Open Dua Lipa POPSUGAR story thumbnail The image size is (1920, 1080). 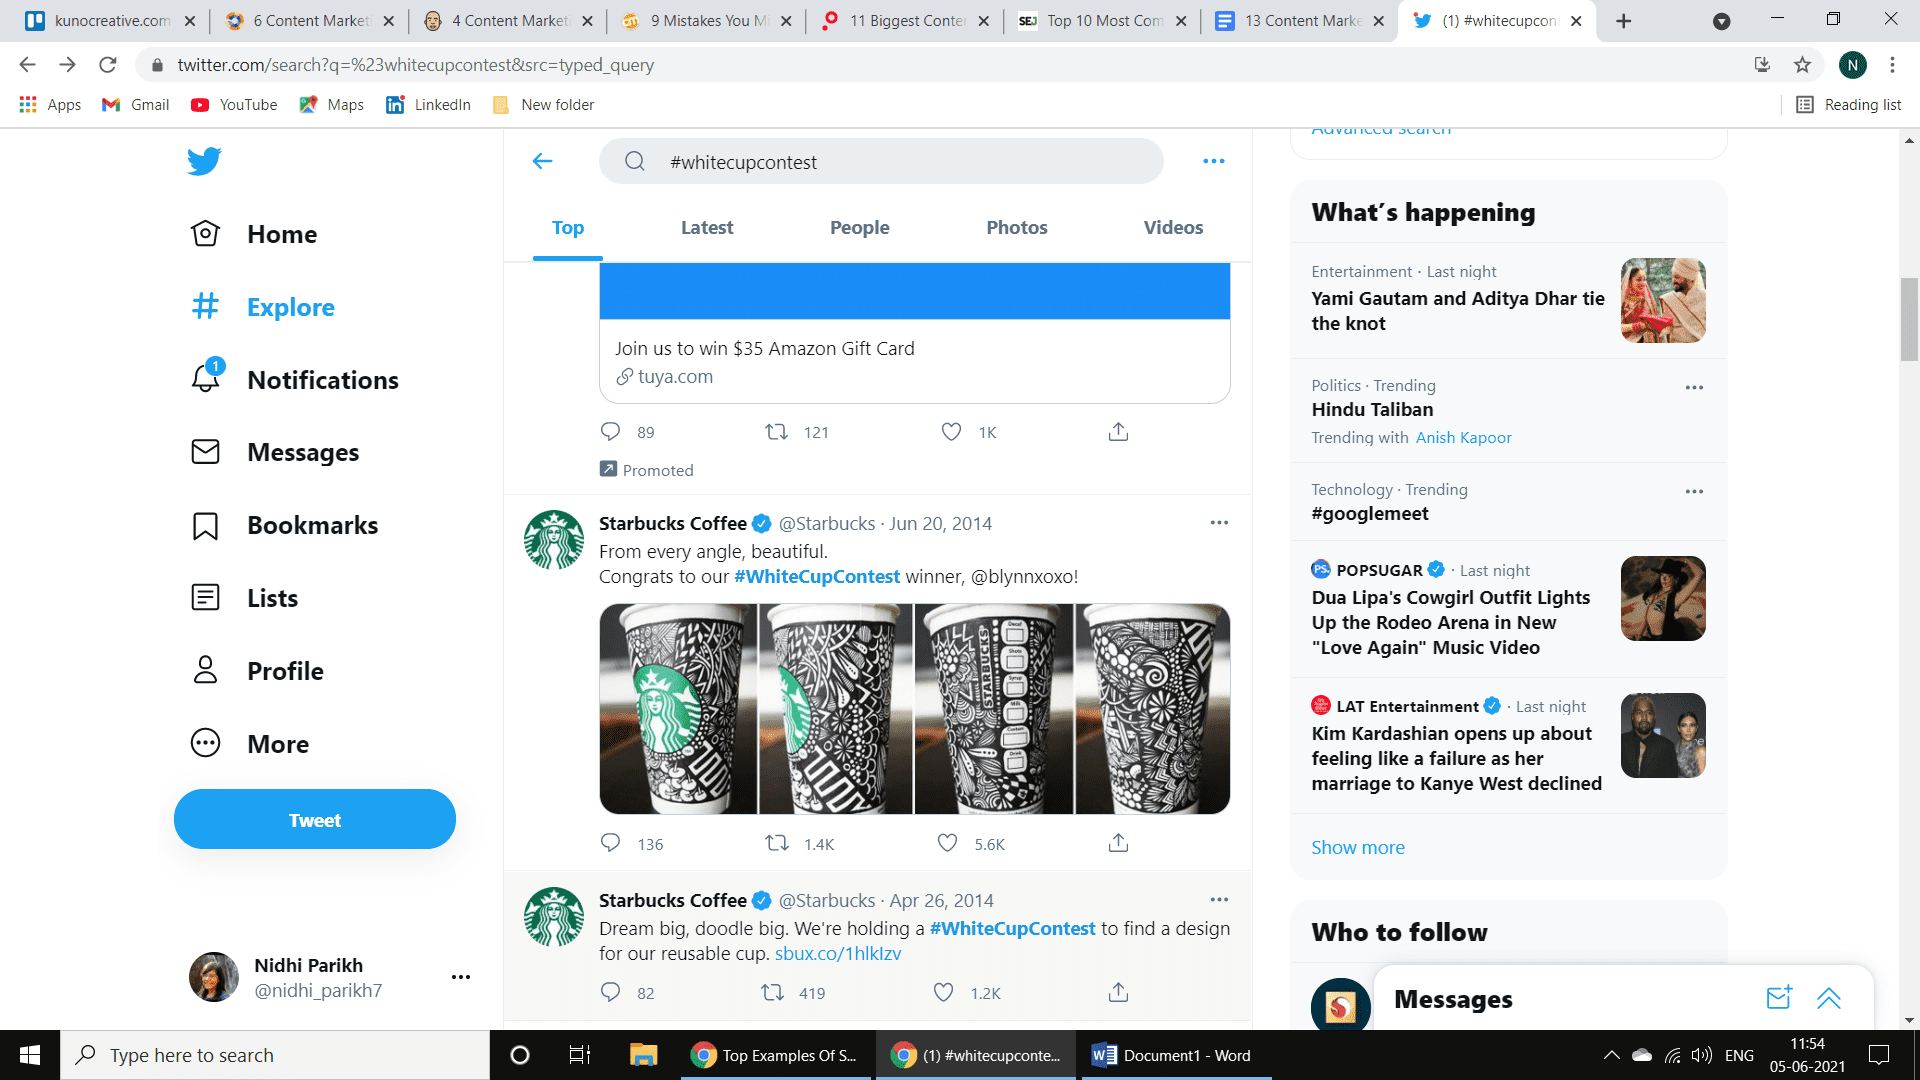click(x=1663, y=598)
